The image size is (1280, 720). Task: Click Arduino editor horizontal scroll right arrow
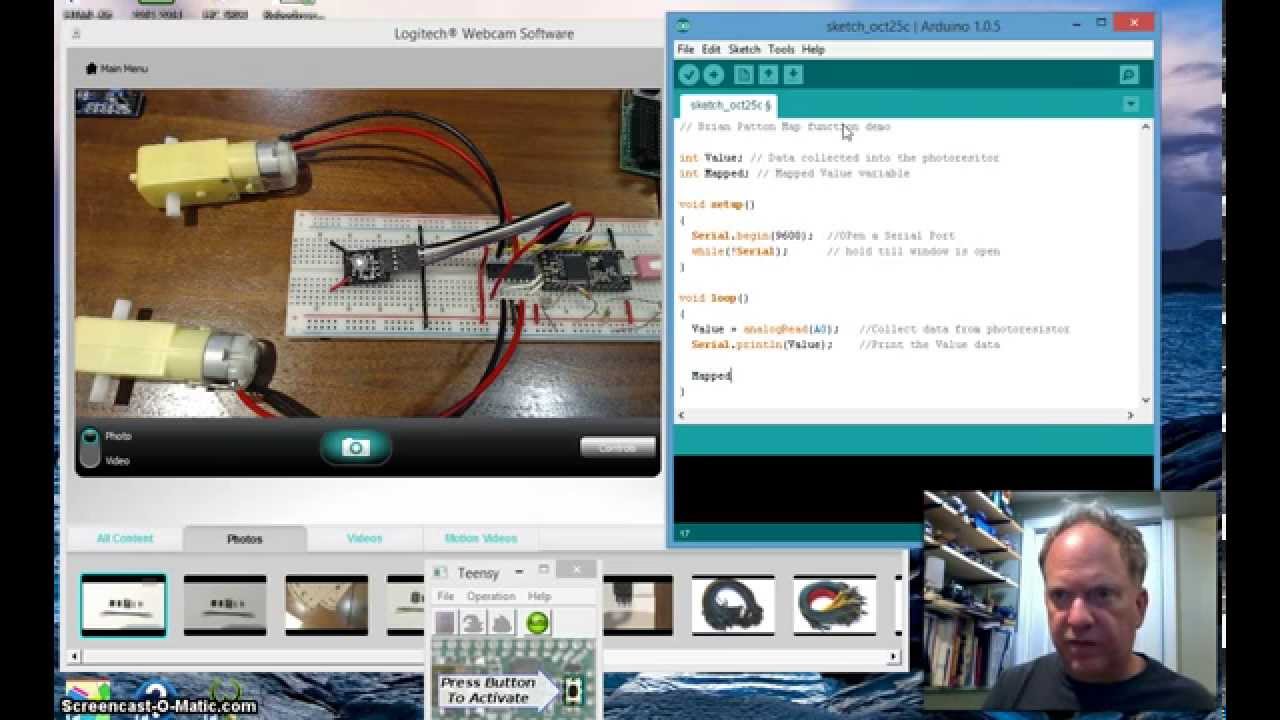tap(1131, 415)
